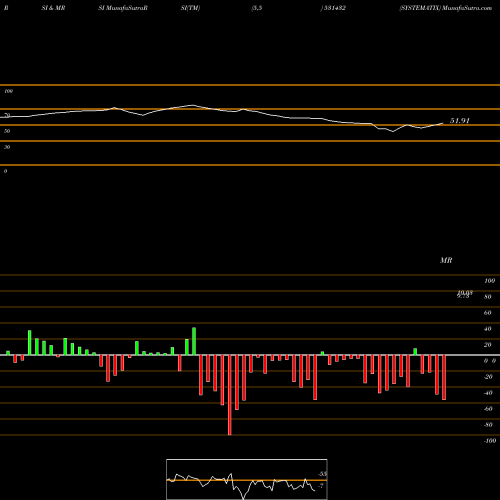This screenshot has height=500, width=500.
Task: Click the tallest red histogram bar reaching -100
Action: pyautogui.click(x=230, y=395)
